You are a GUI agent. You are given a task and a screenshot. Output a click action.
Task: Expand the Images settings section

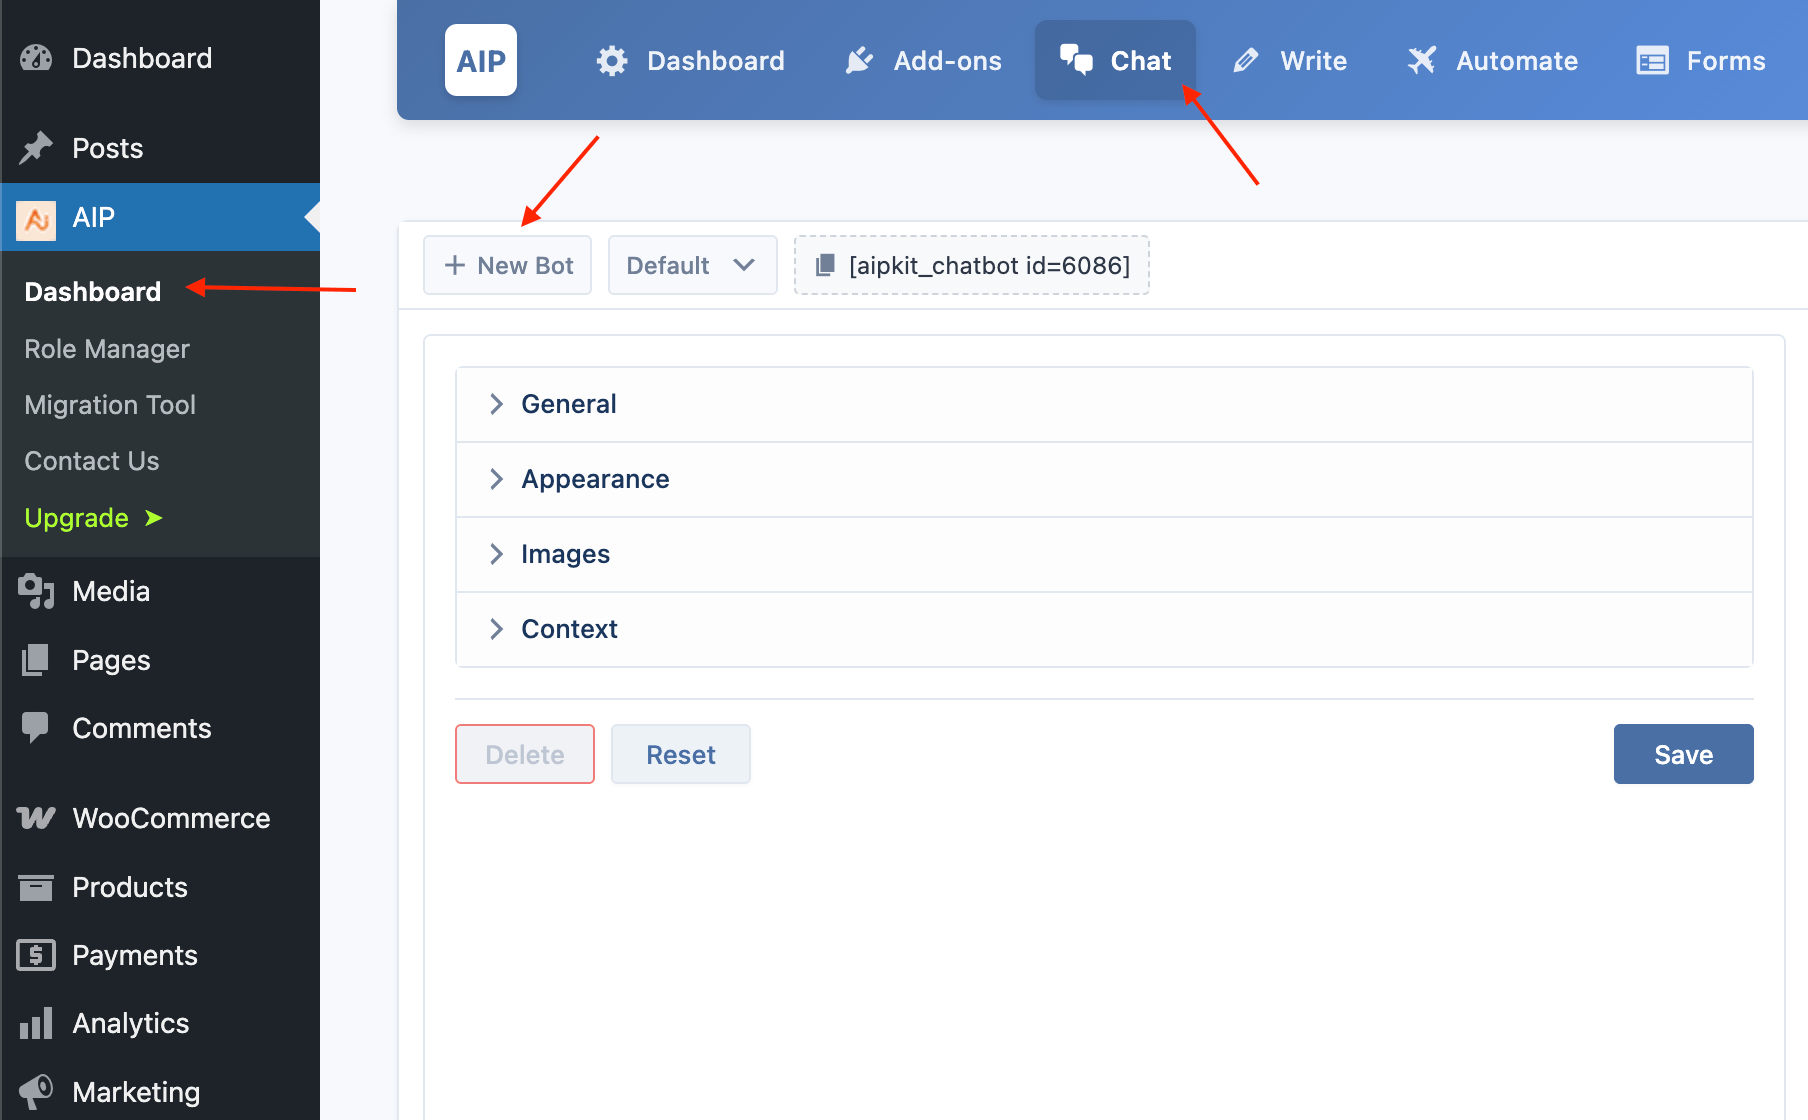coord(1104,554)
